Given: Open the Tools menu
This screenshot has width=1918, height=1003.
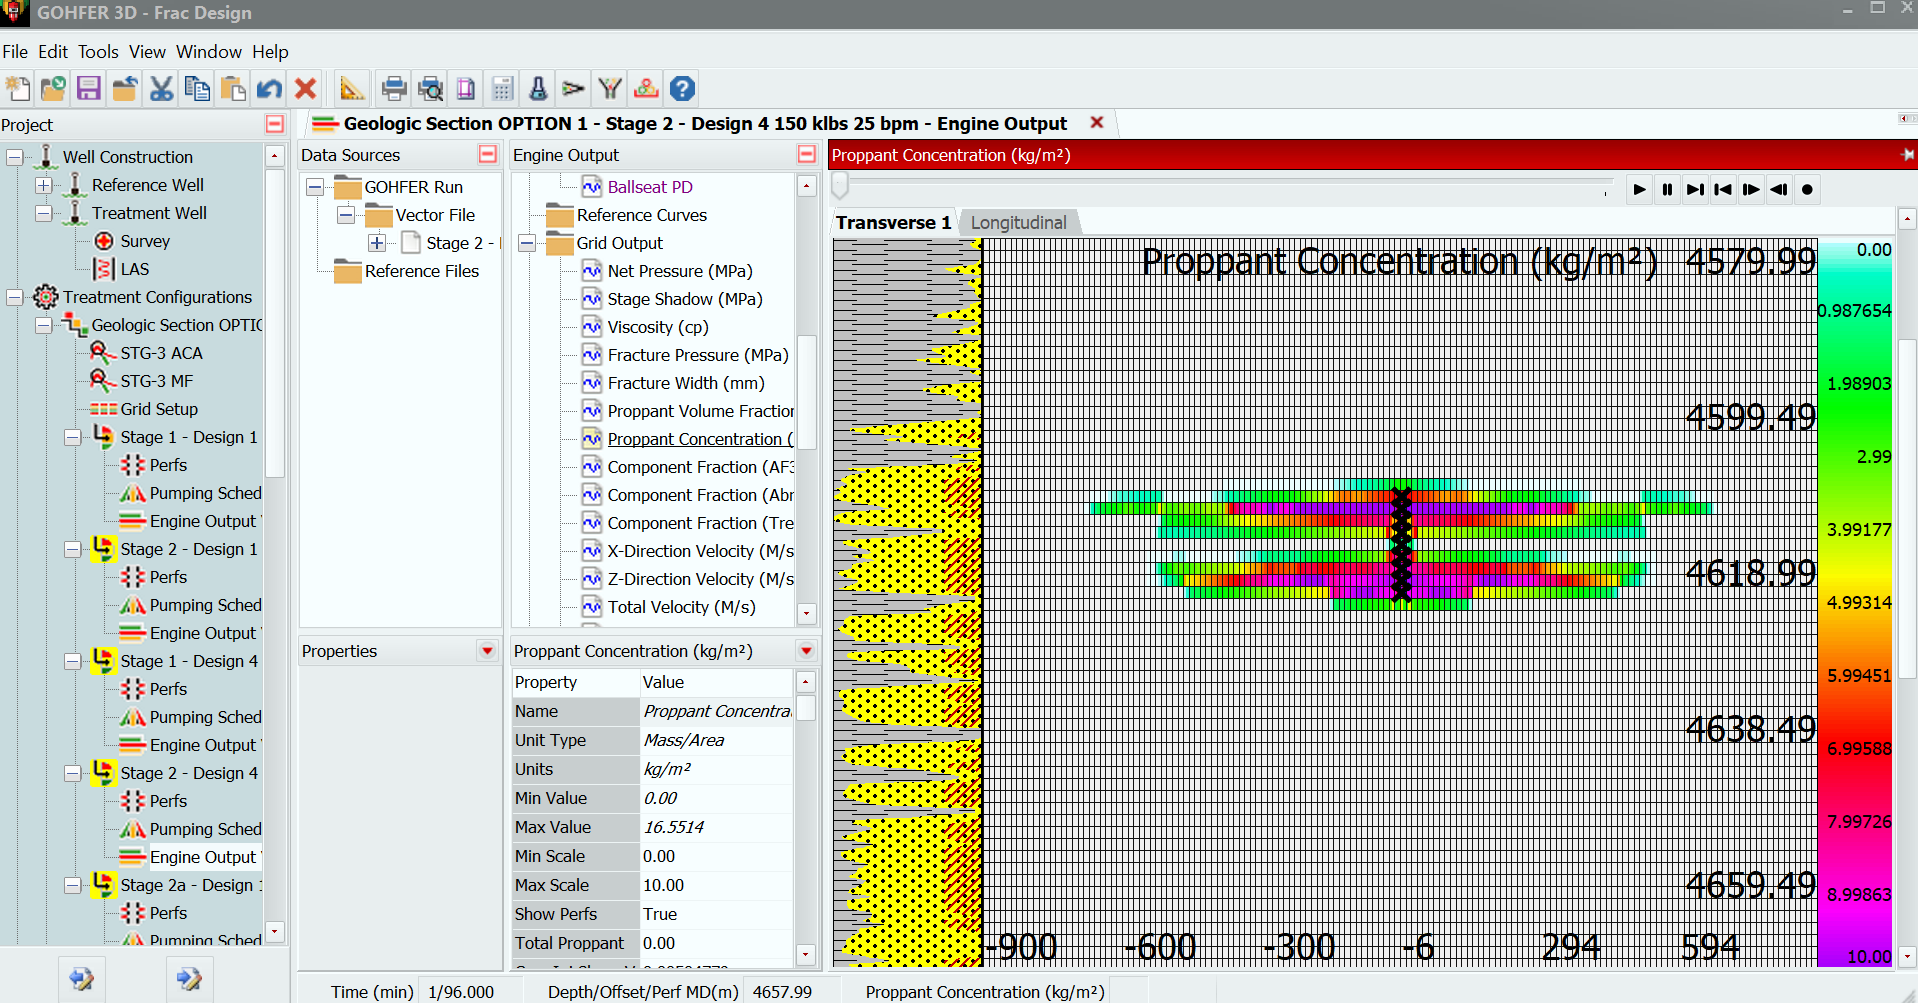Looking at the screenshot, I should 98,51.
